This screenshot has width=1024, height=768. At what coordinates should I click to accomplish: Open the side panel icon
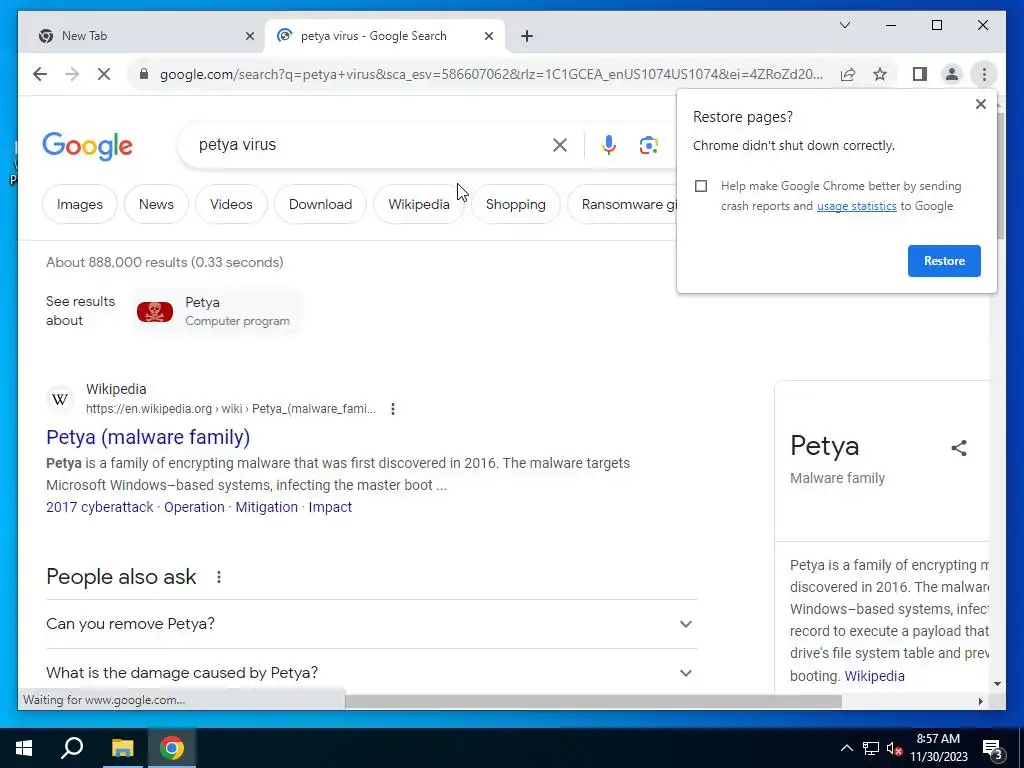920,74
